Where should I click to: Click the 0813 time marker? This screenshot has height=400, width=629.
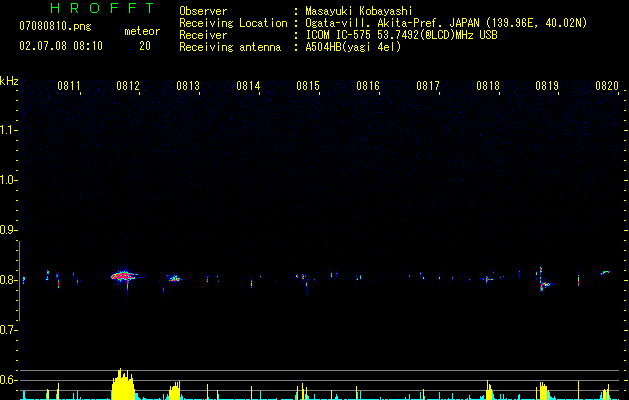pyautogui.click(x=188, y=85)
